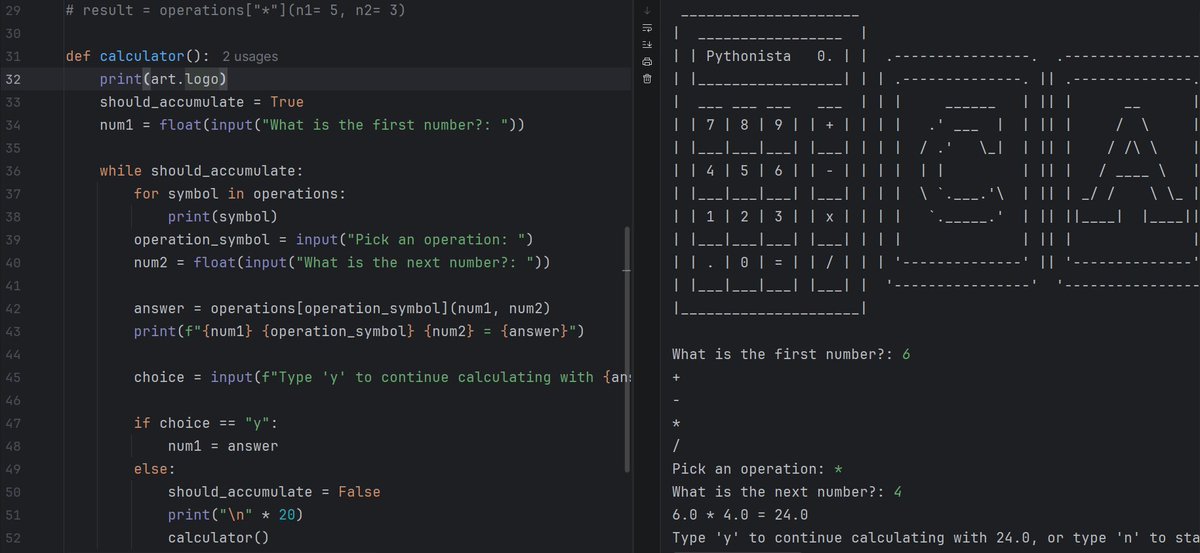Click 'should_accumulate = True' statement
The height and width of the screenshot is (553, 1200).
(201, 102)
